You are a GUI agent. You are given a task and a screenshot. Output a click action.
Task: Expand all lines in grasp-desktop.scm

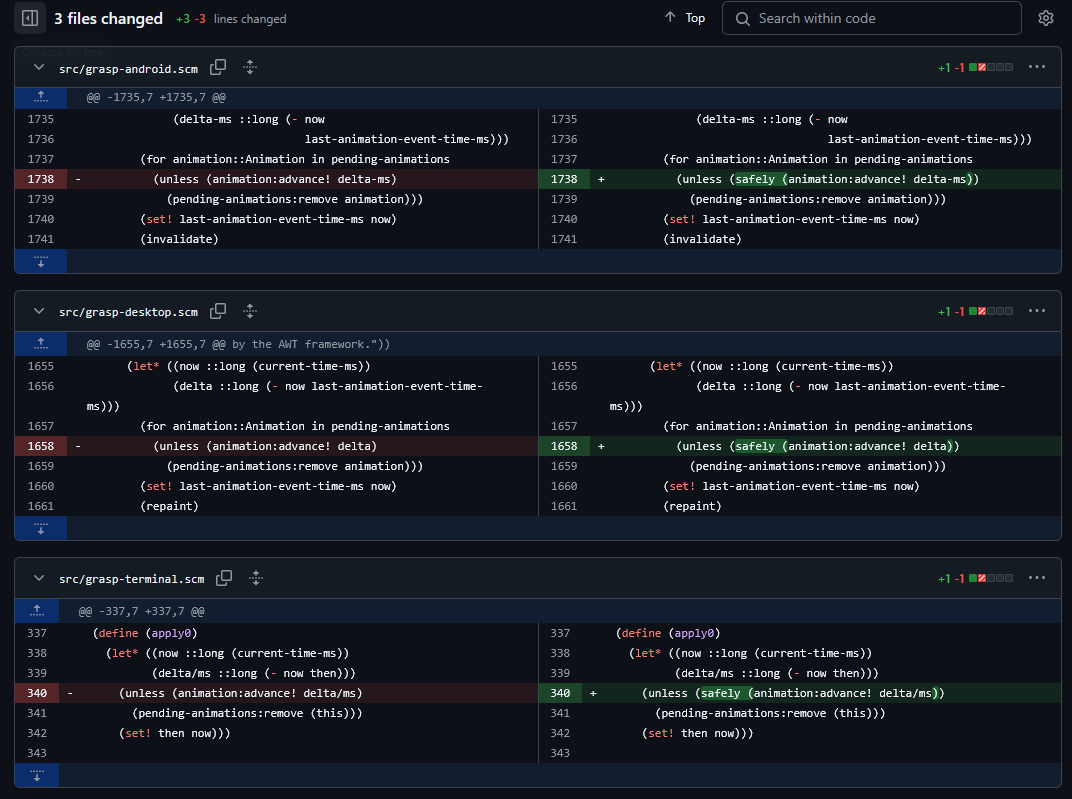click(x=250, y=311)
